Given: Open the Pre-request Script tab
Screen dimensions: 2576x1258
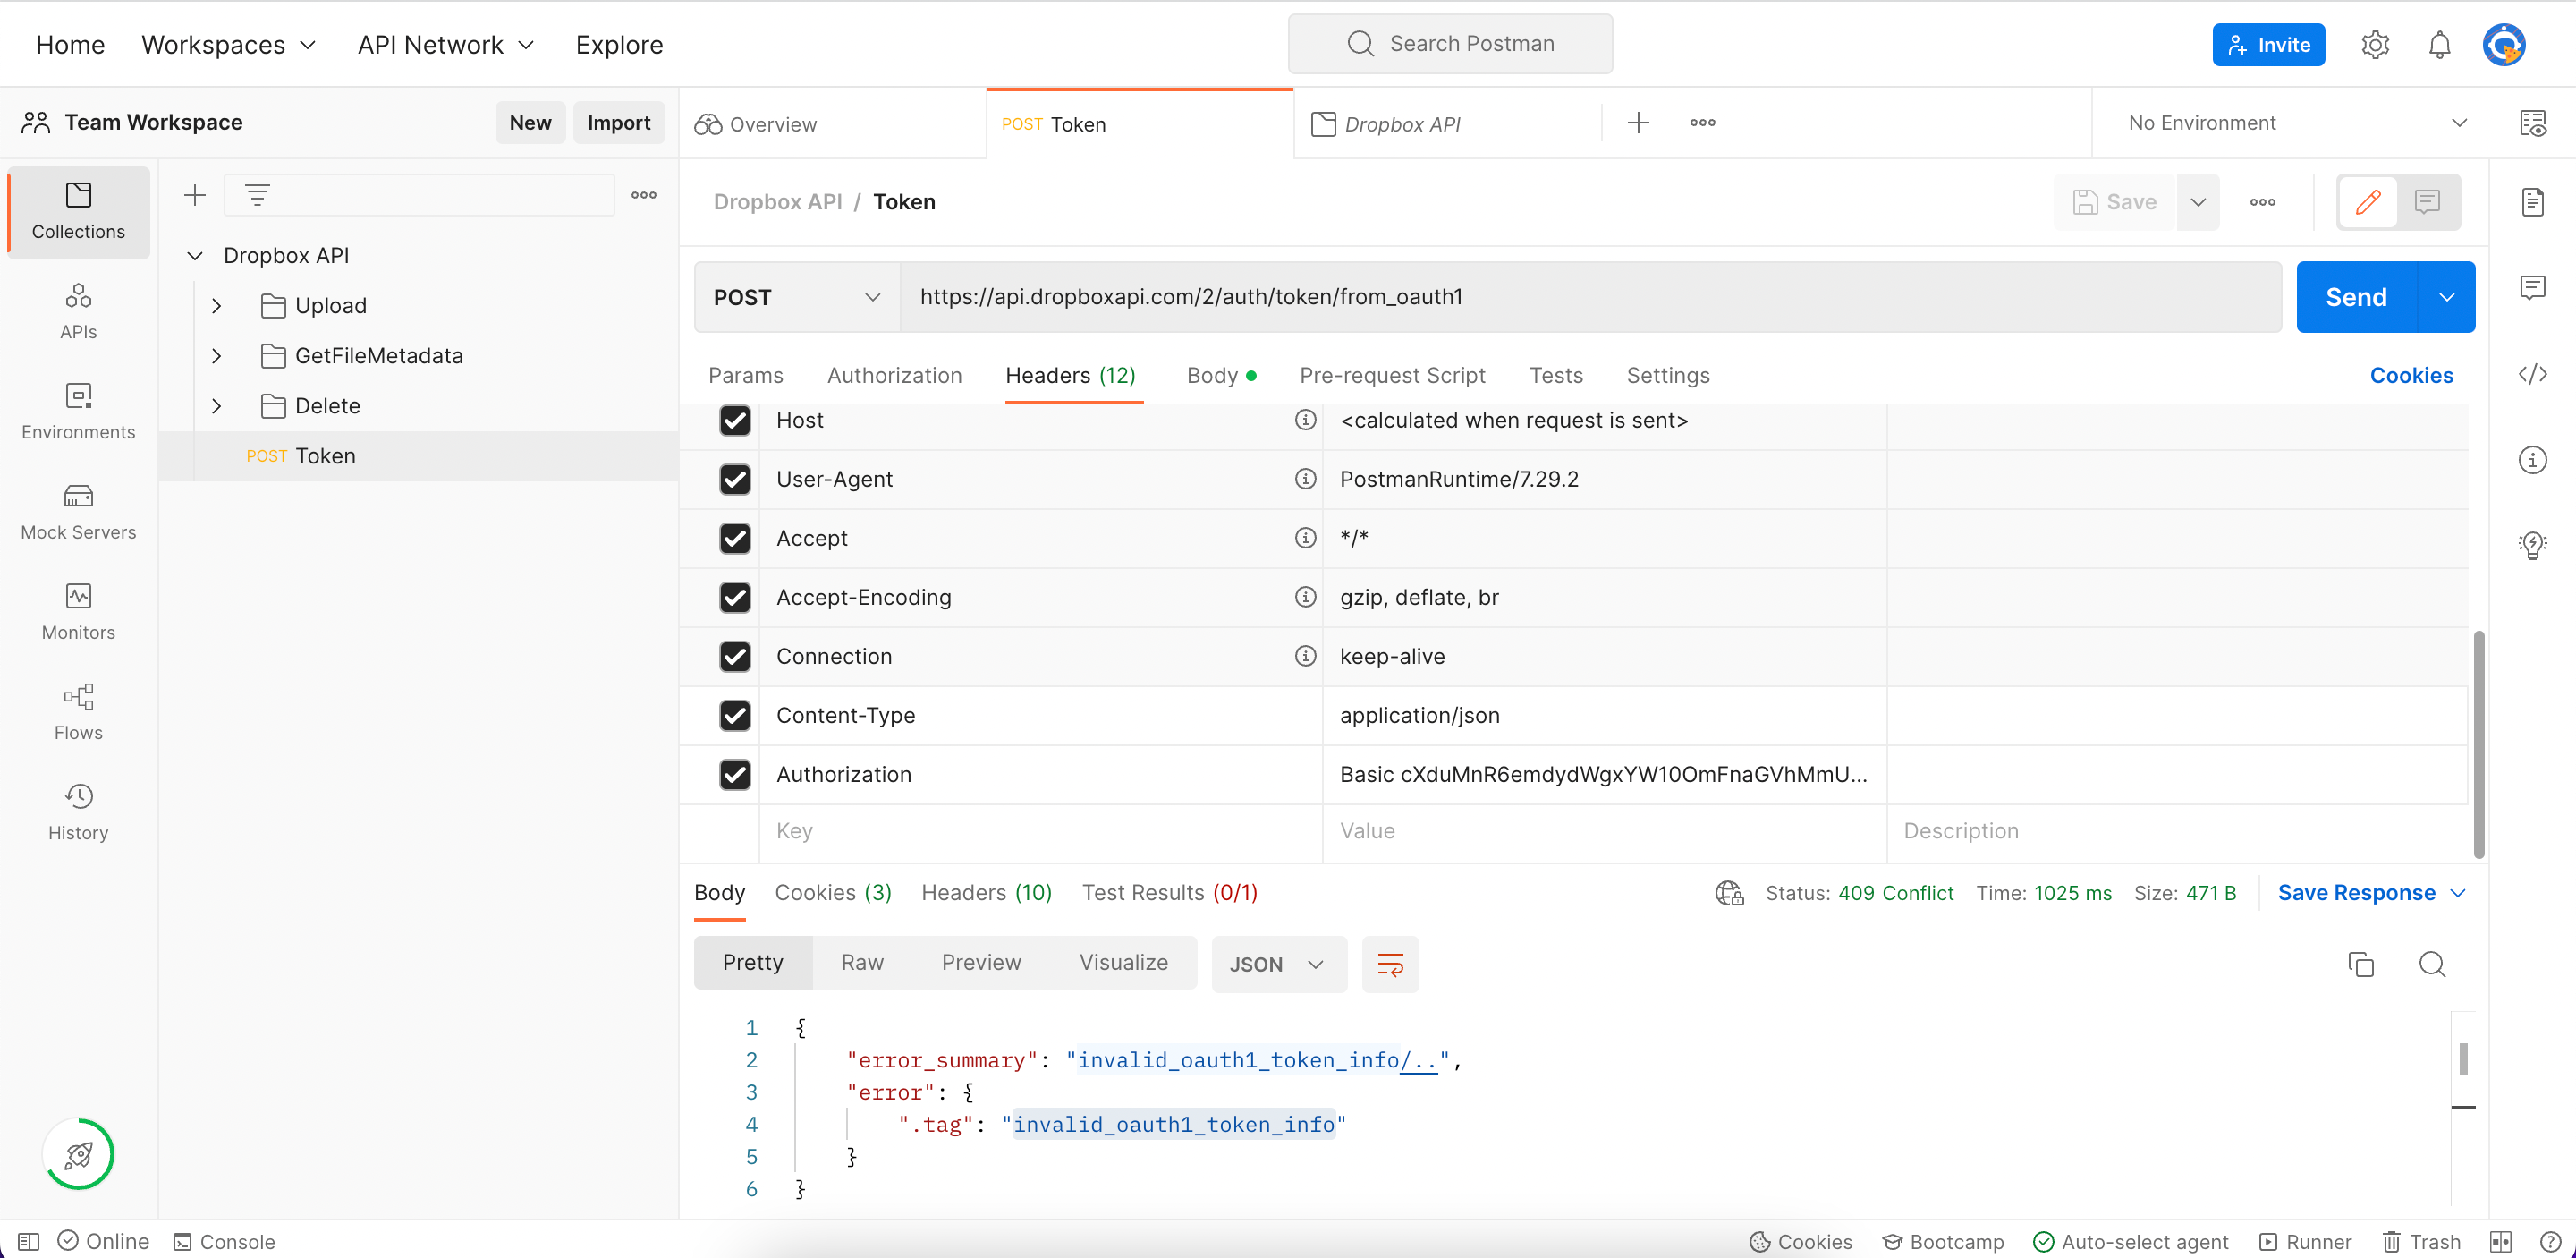Looking at the screenshot, I should click(1392, 375).
